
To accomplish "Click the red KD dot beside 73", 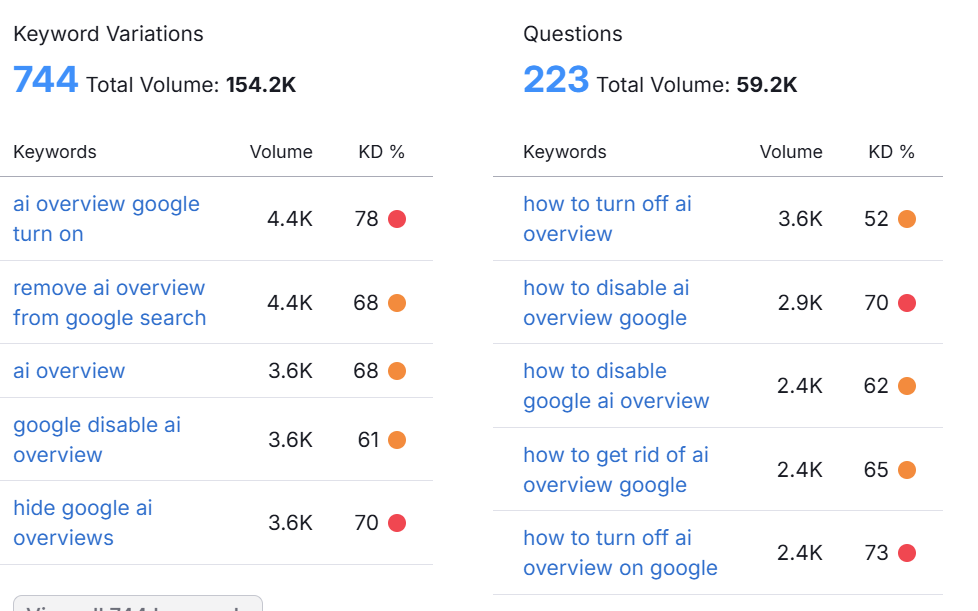I will click(x=907, y=553).
